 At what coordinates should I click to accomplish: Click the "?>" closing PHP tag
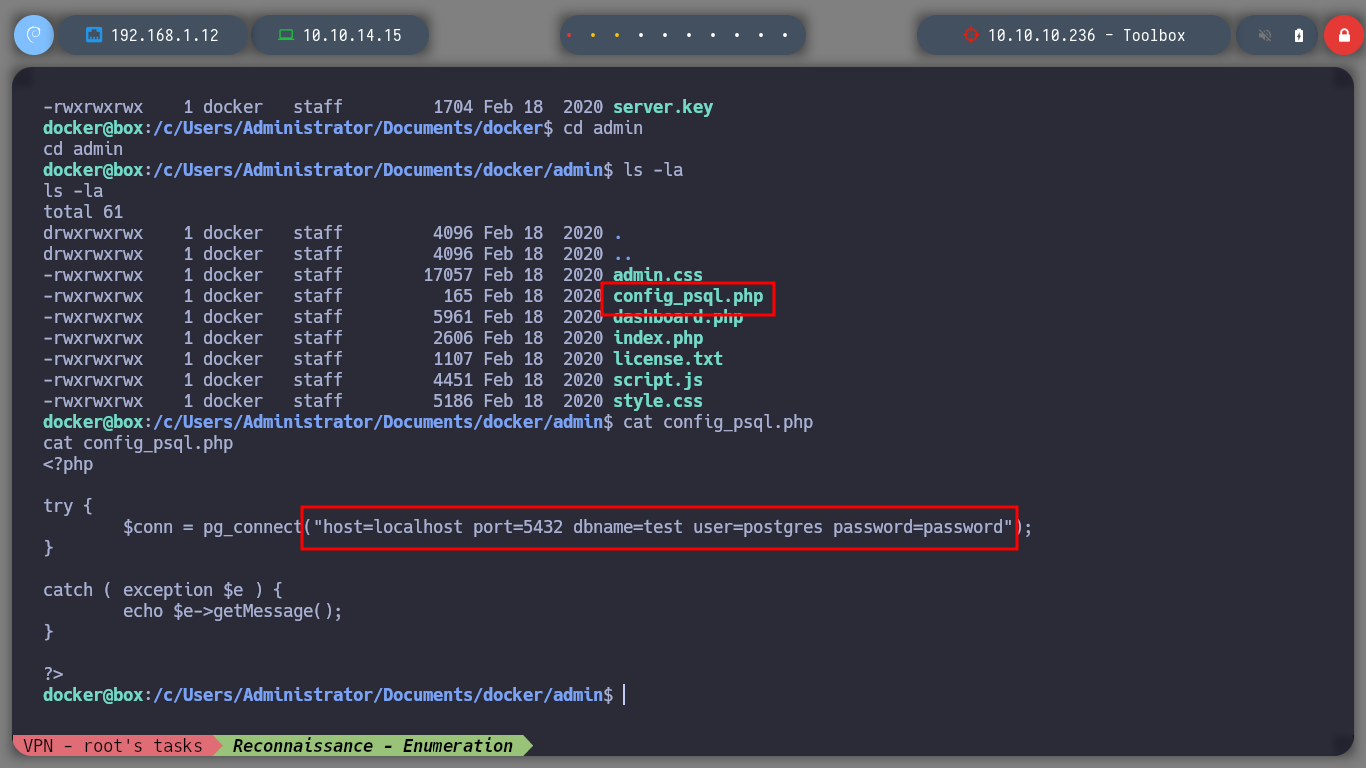[53, 674]
